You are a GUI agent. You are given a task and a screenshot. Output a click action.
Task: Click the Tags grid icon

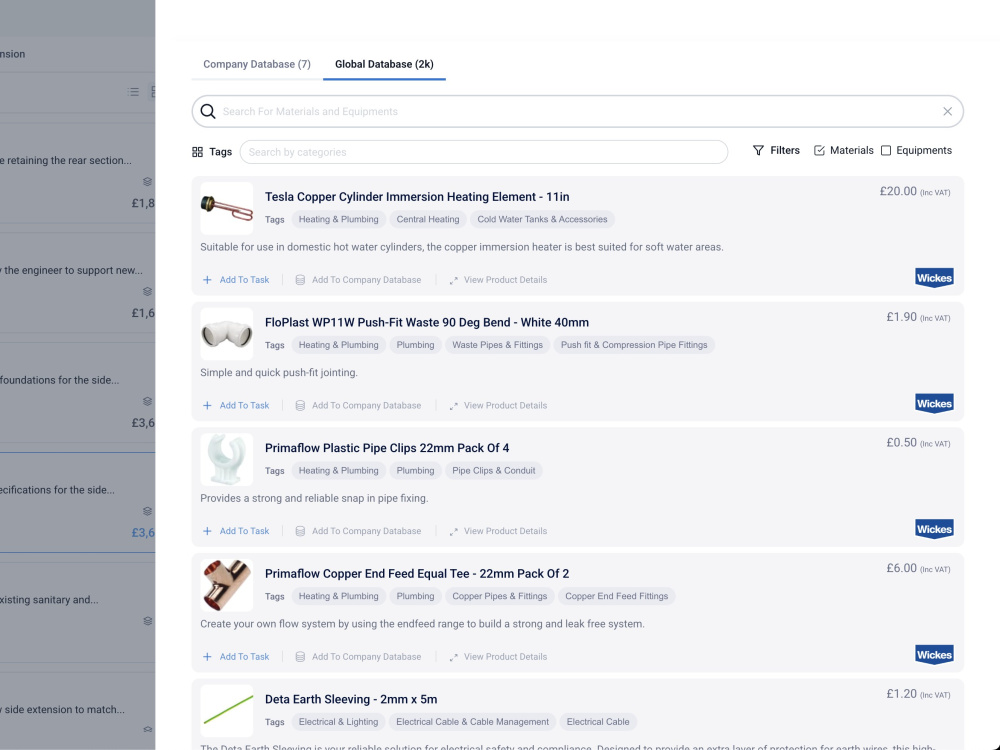click(197, 152)
